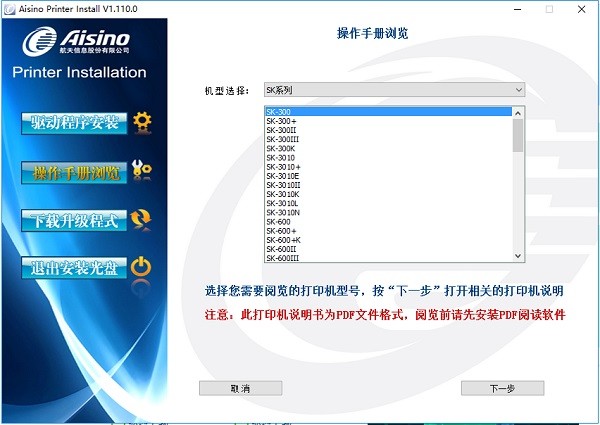The height and width of the screenshot is (425, 600).
Task: Select SK-600+K in model list
Action: tap(388, 240)
